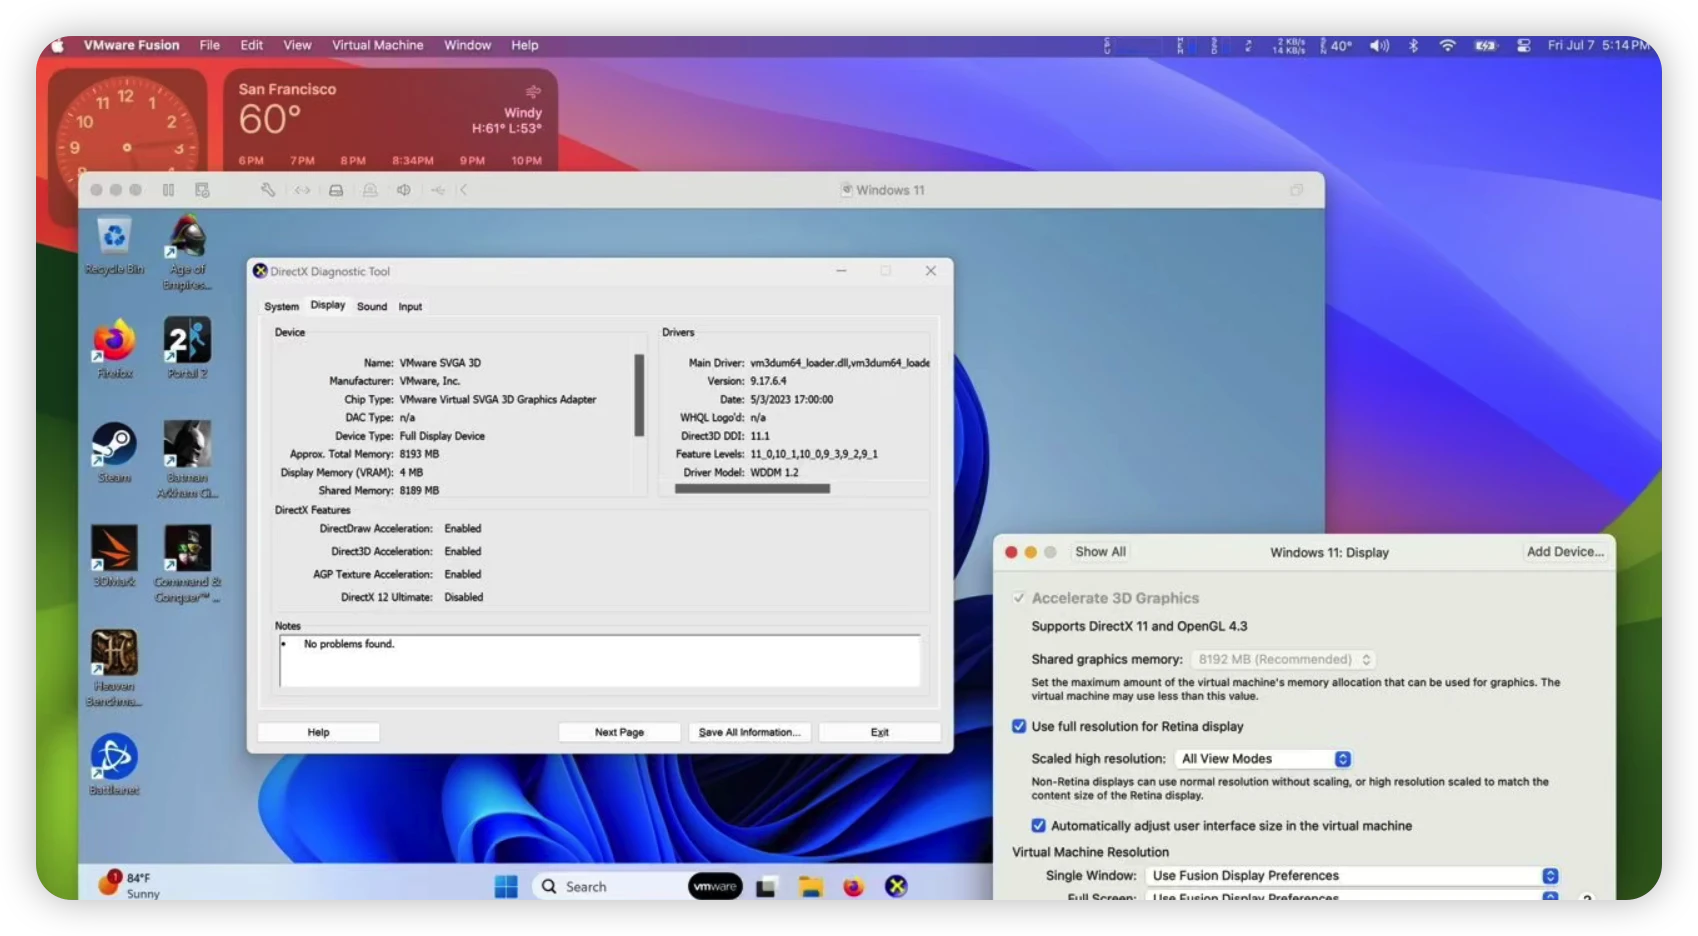1698x936 pixels.
Task: Pause the virtual machine using the toolbar icon
Action: [168, 189]
